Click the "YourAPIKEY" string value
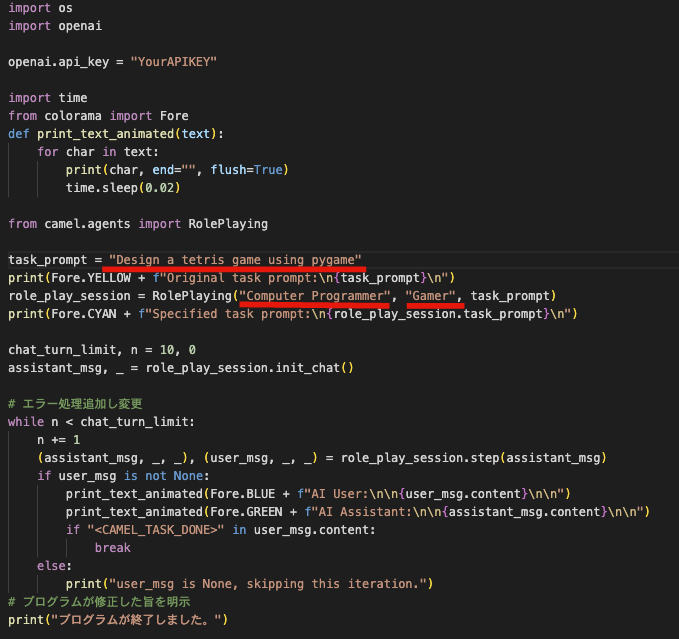Image resolution: width=679 pixels, height=639 pixels. pos(173,62)
